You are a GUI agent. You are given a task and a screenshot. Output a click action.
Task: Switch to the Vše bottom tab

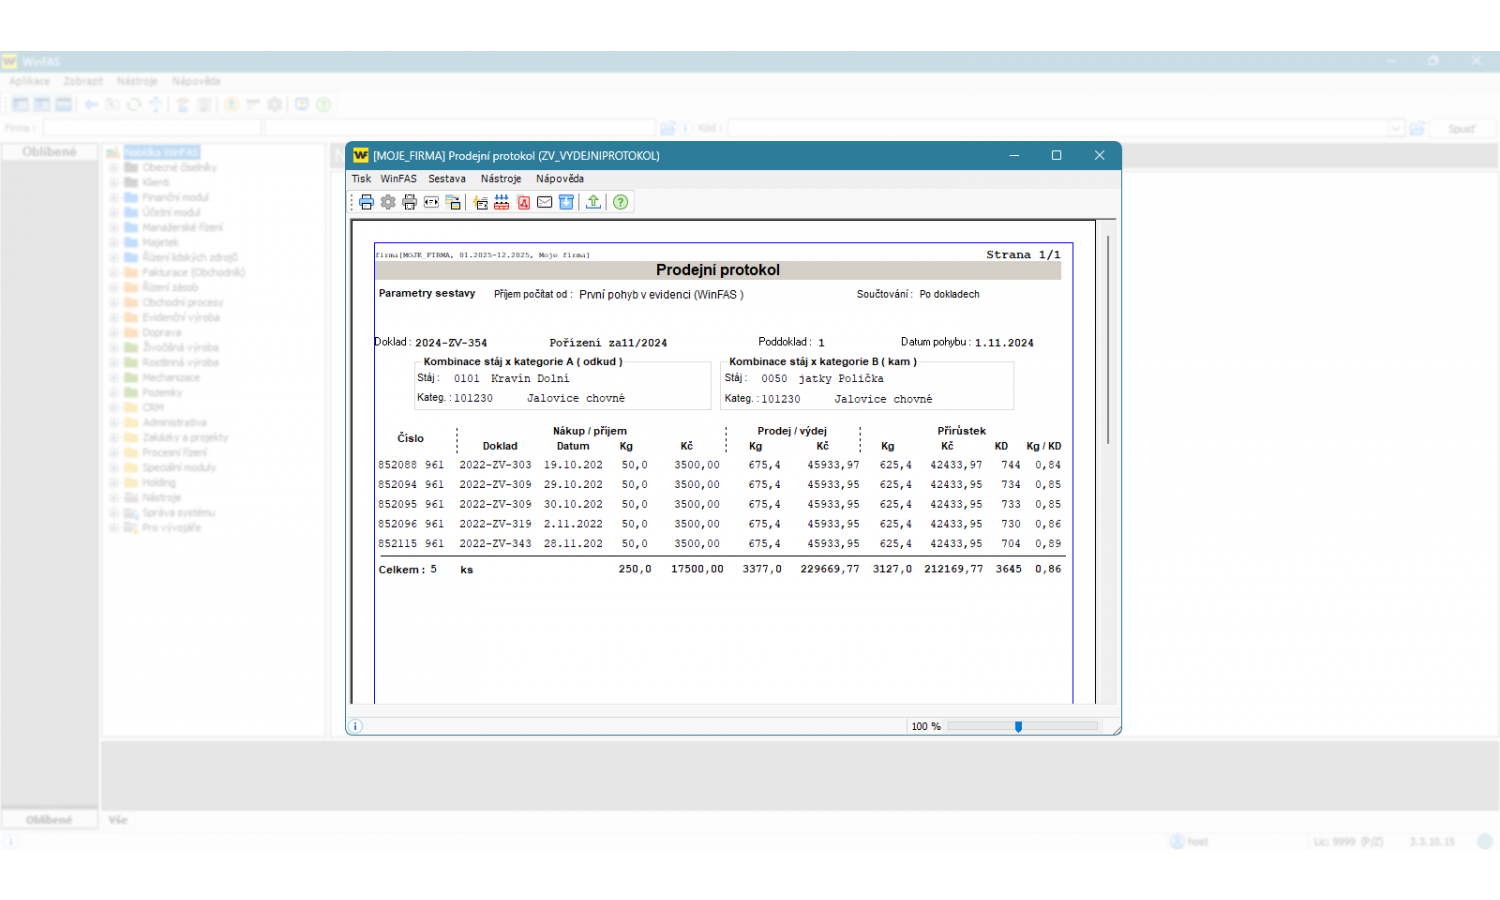[x=118, y=820]
